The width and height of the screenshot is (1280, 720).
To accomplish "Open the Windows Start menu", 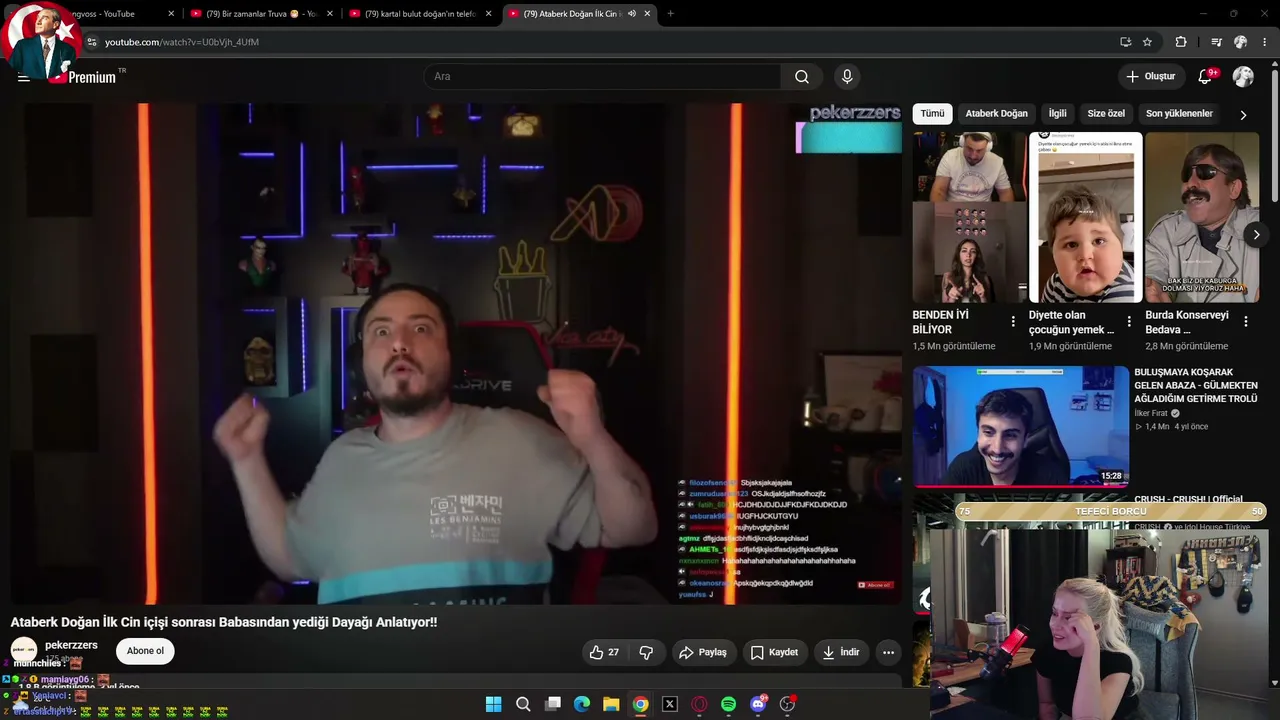I will 493,704.
